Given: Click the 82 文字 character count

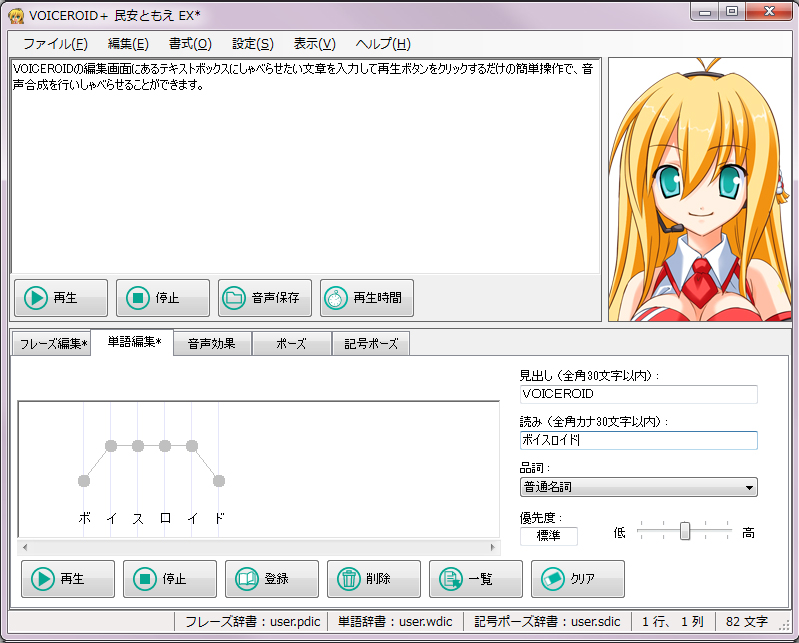Looking at the screenshot, I should (747, 622).
